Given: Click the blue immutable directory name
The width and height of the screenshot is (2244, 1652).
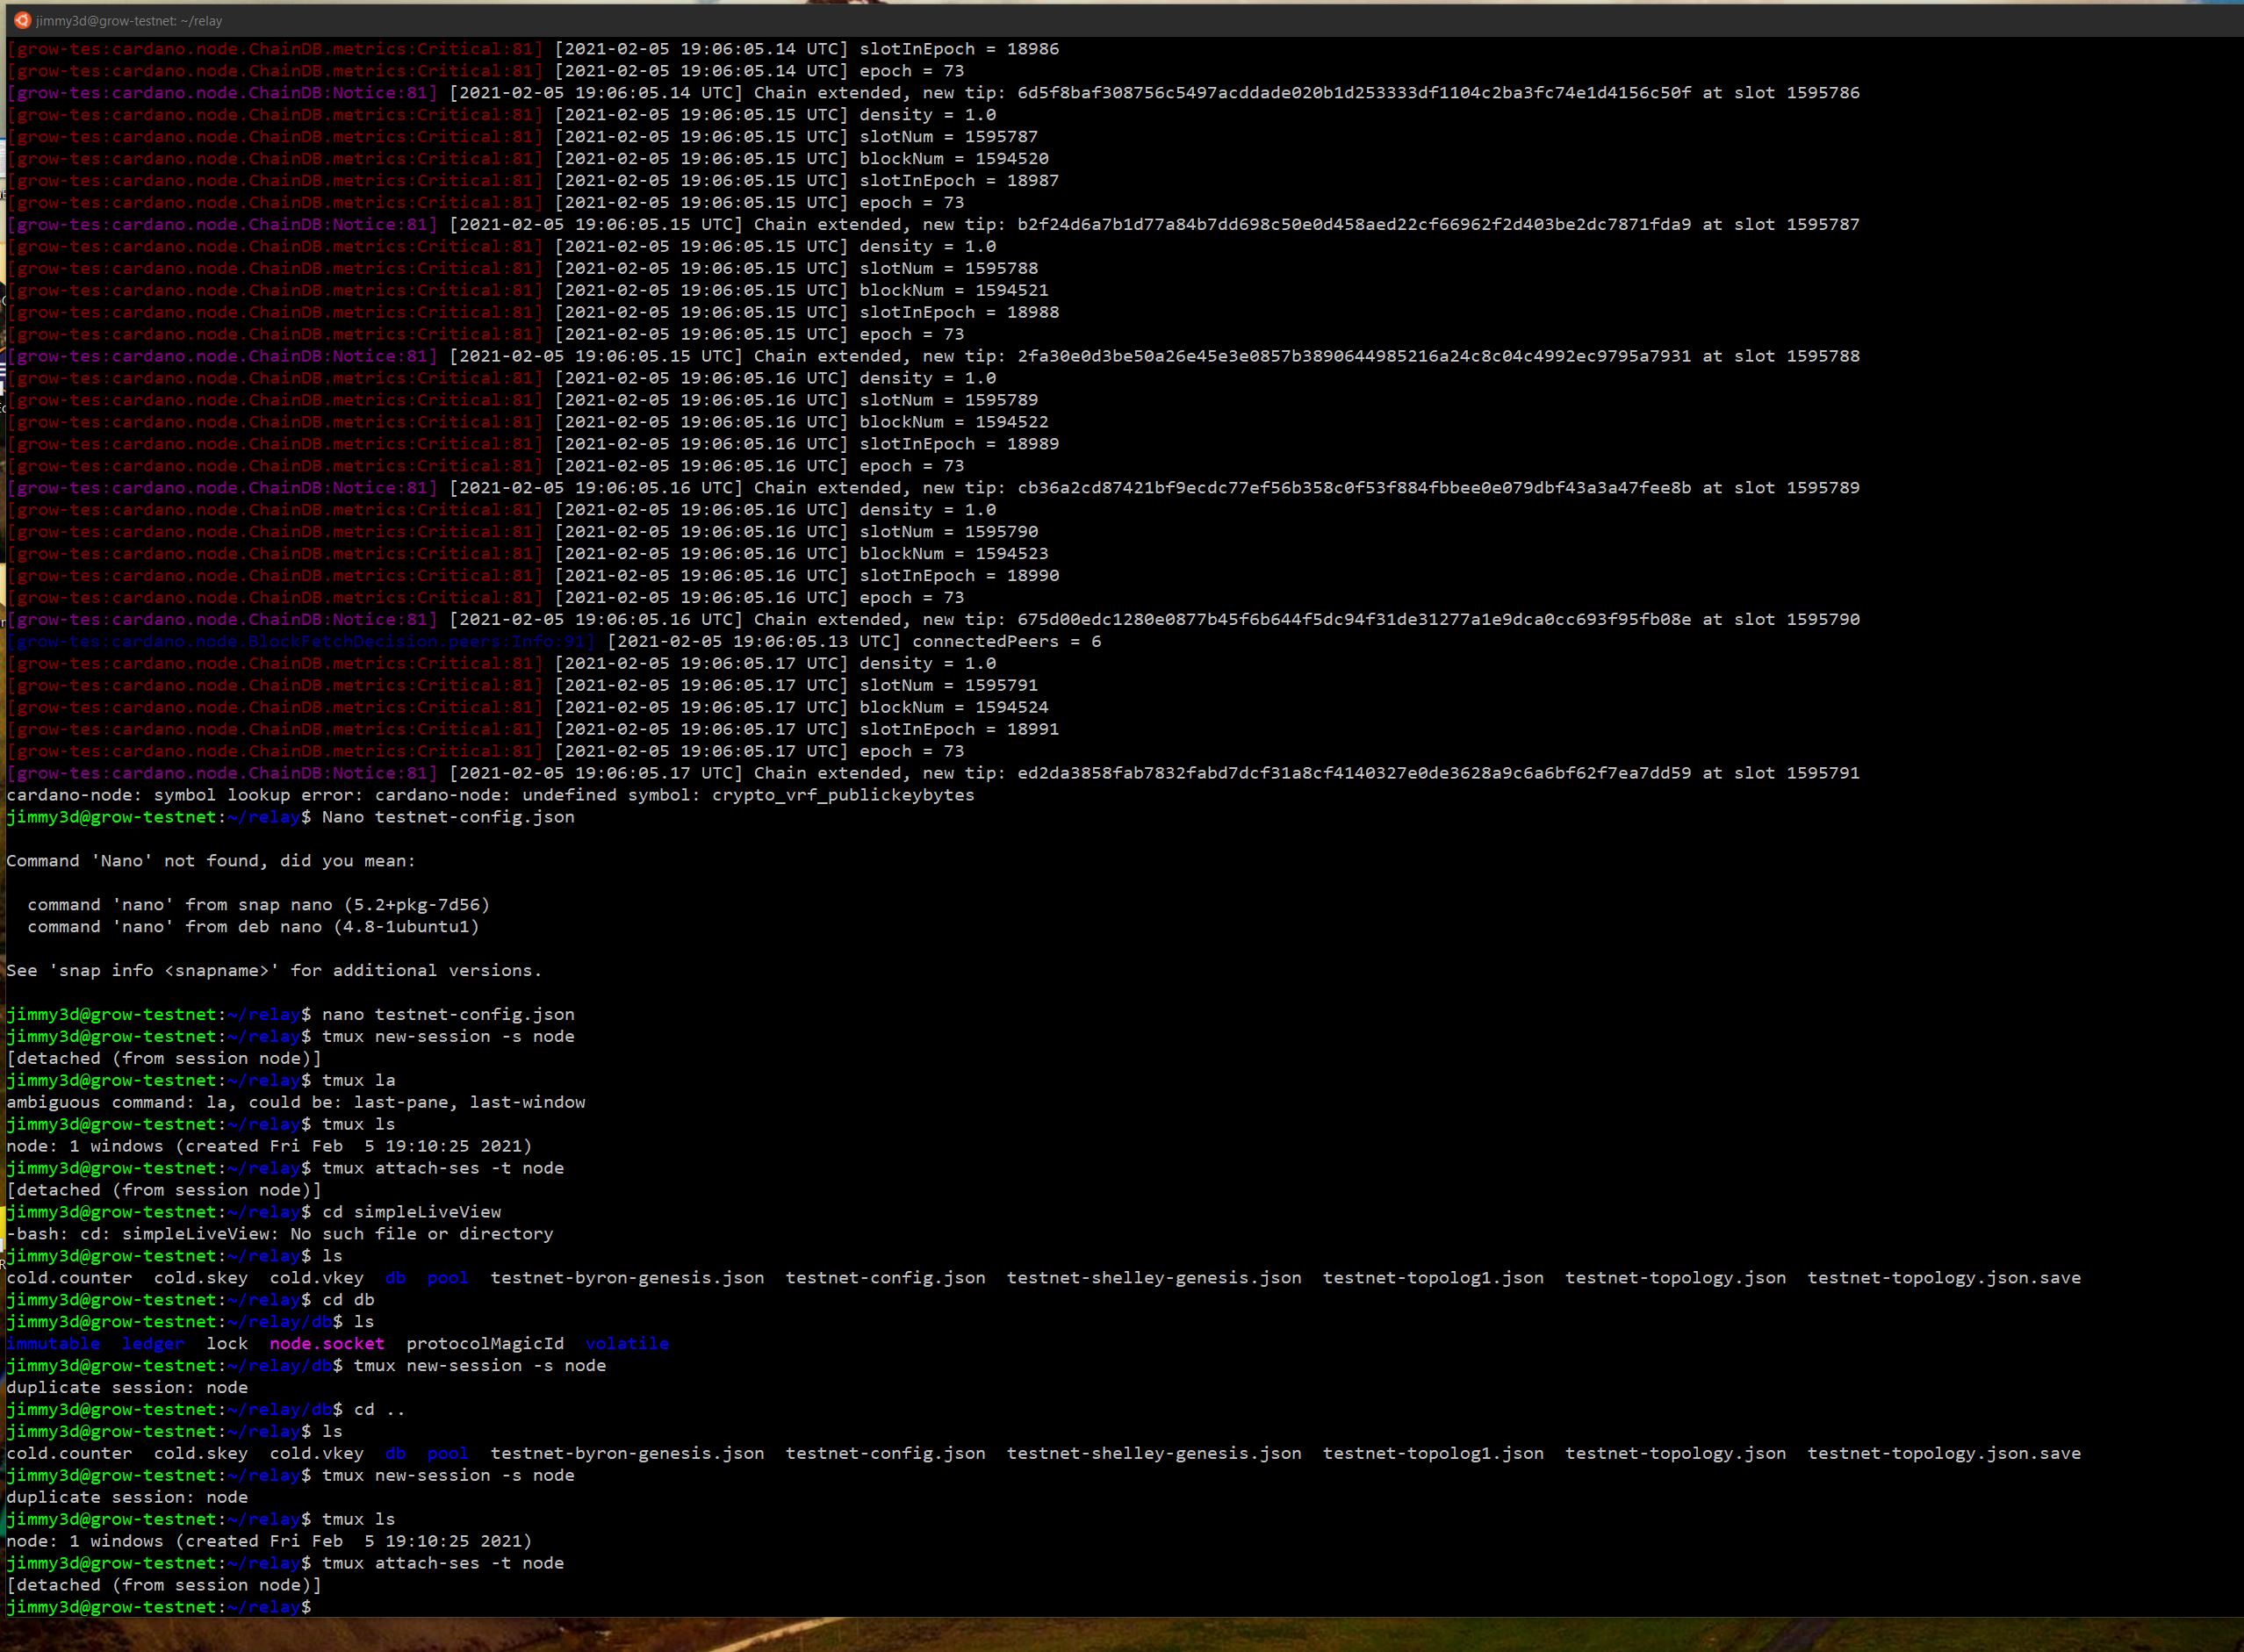Looking at the screenshot, I should 53,1344.
